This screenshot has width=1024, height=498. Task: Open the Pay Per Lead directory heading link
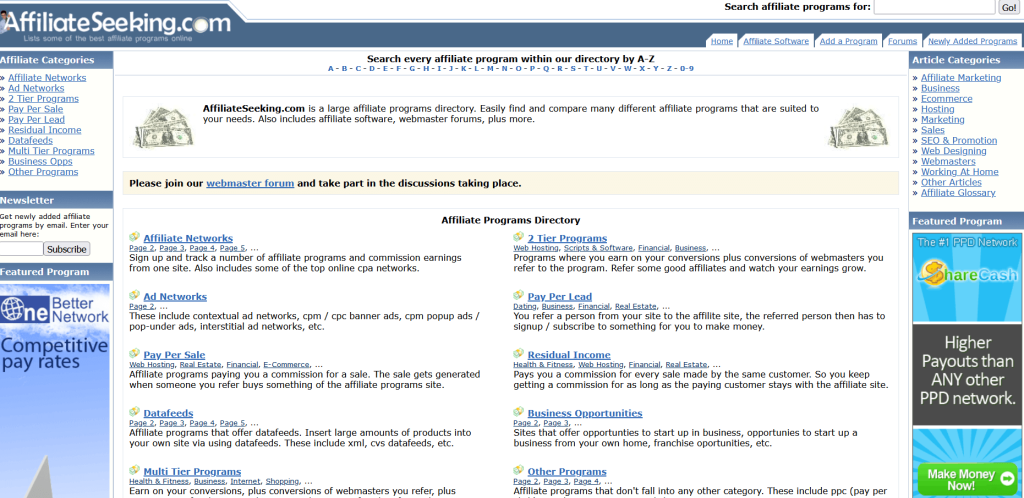[560, 296]
